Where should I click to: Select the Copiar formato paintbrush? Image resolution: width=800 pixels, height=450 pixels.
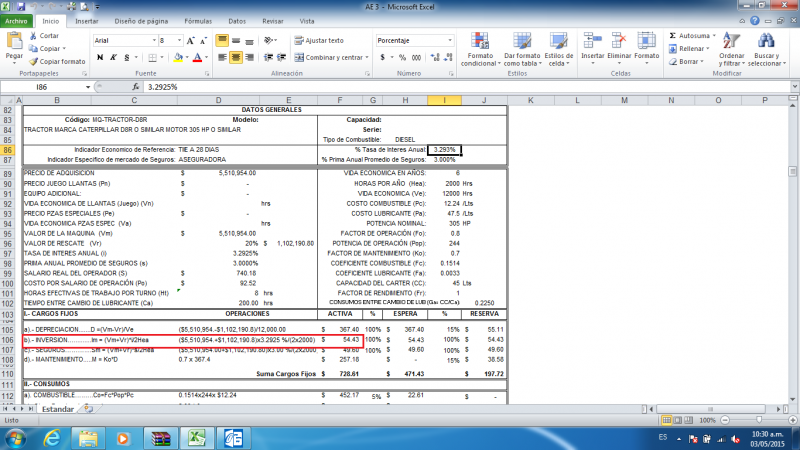[x=33, y=61]
